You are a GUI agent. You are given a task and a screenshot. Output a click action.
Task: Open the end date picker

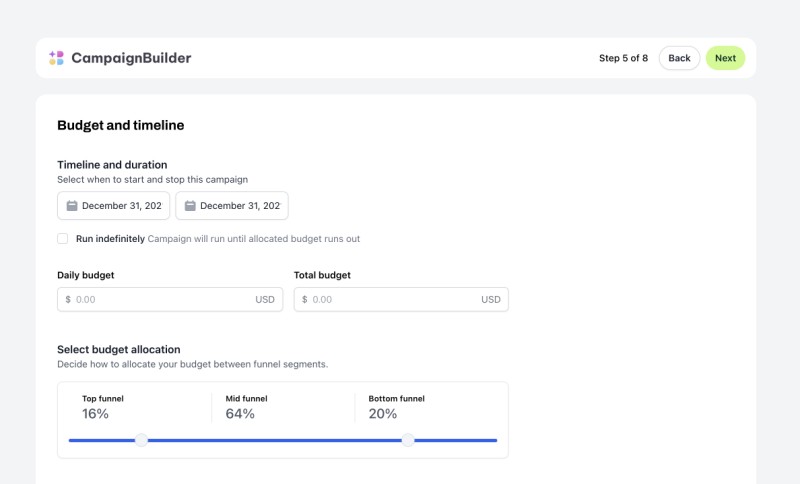(232, 206)
